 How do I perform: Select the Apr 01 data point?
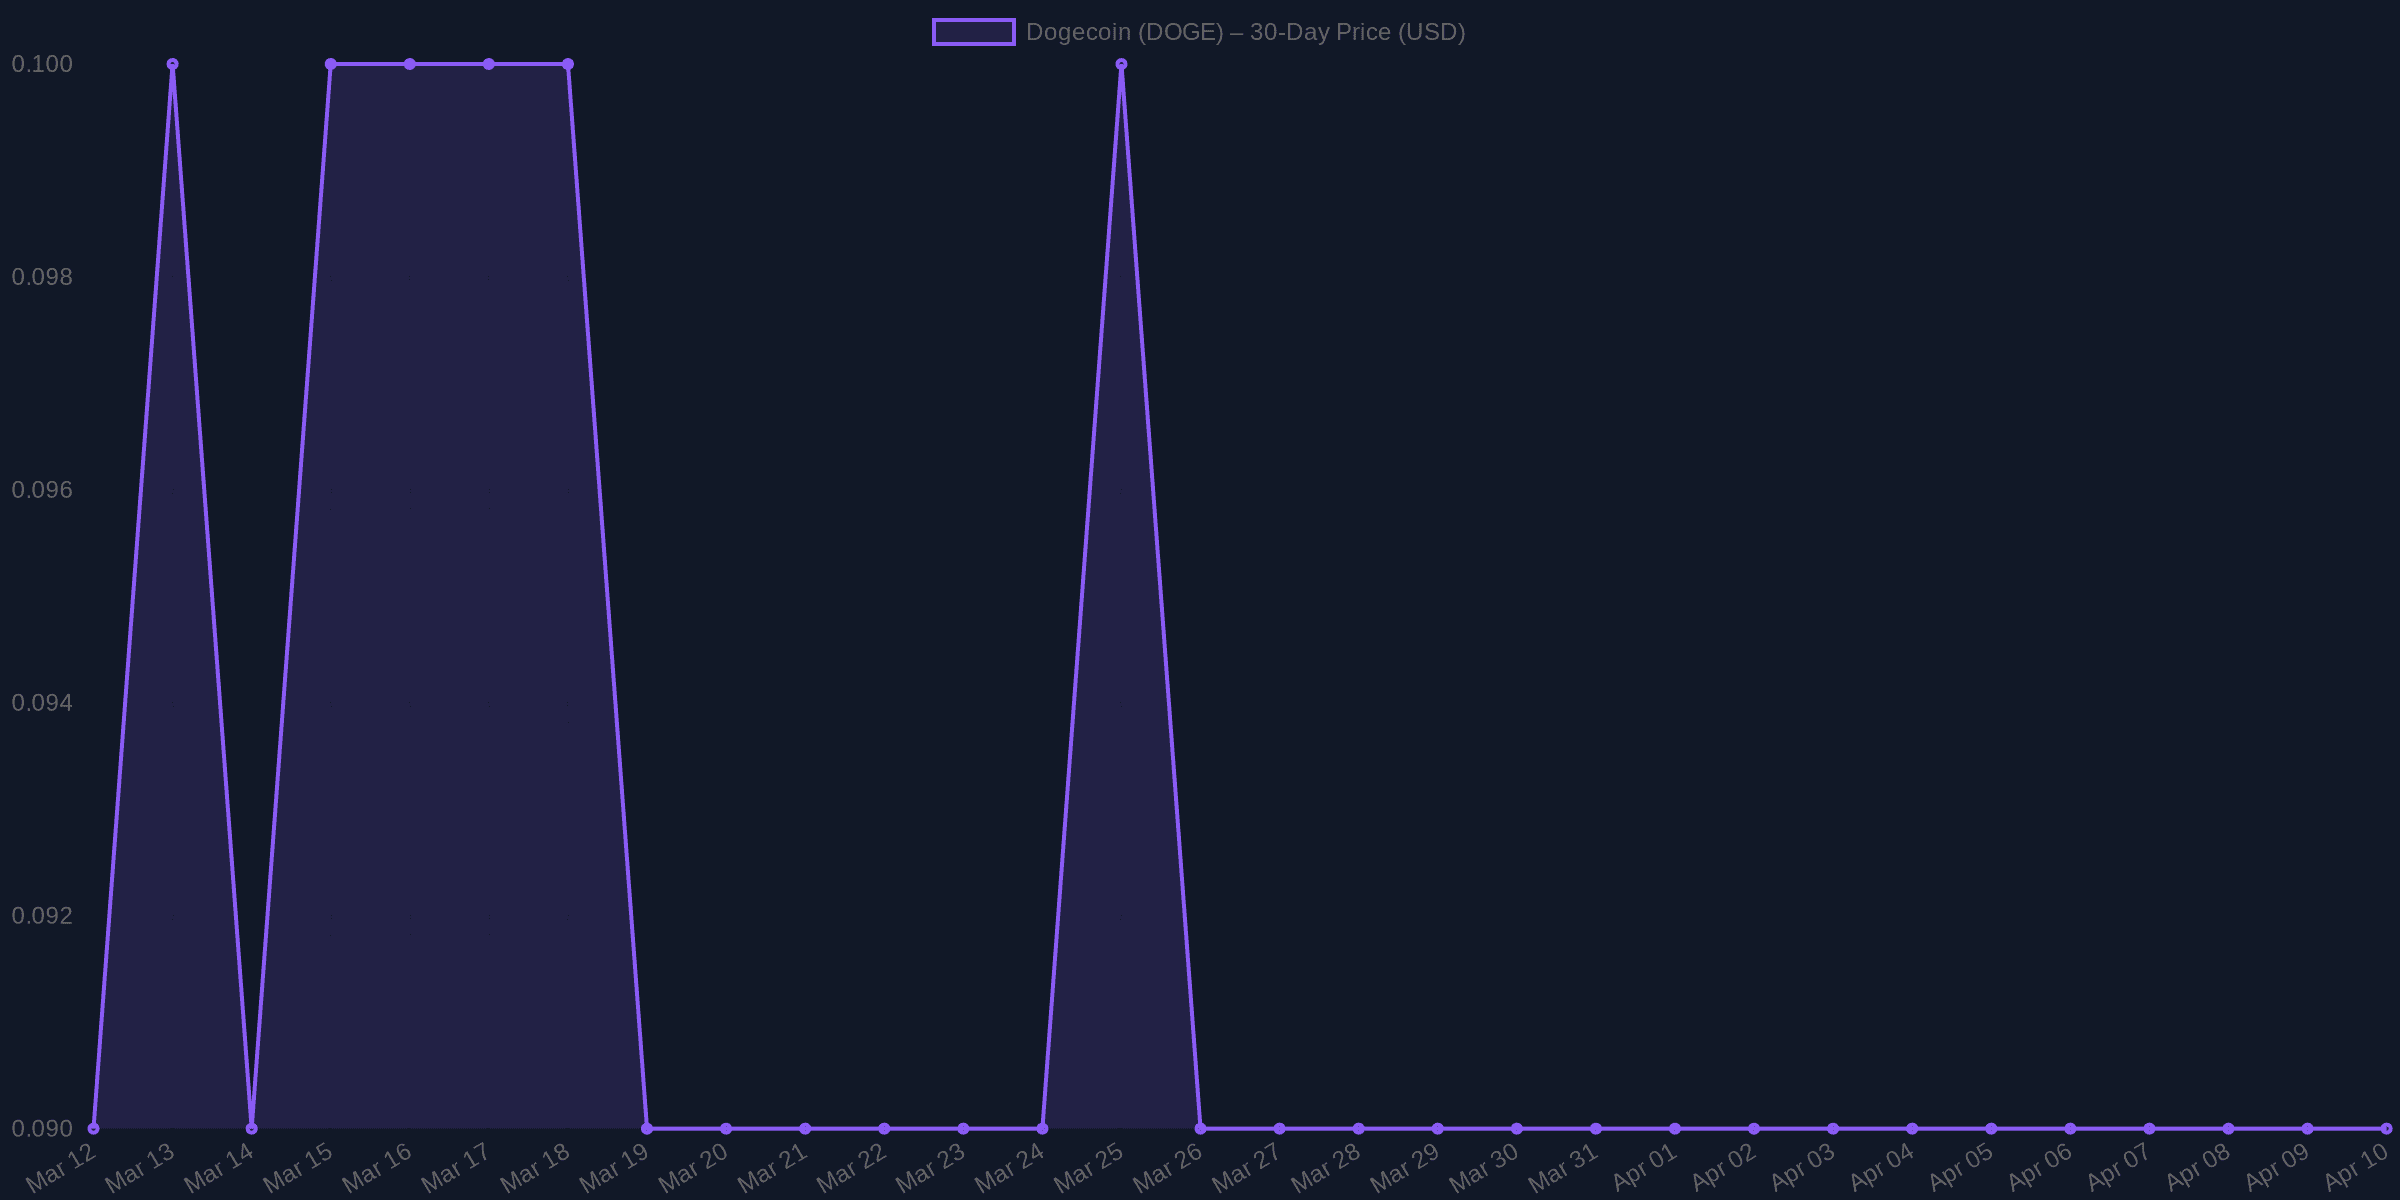coord(1675,1128)
